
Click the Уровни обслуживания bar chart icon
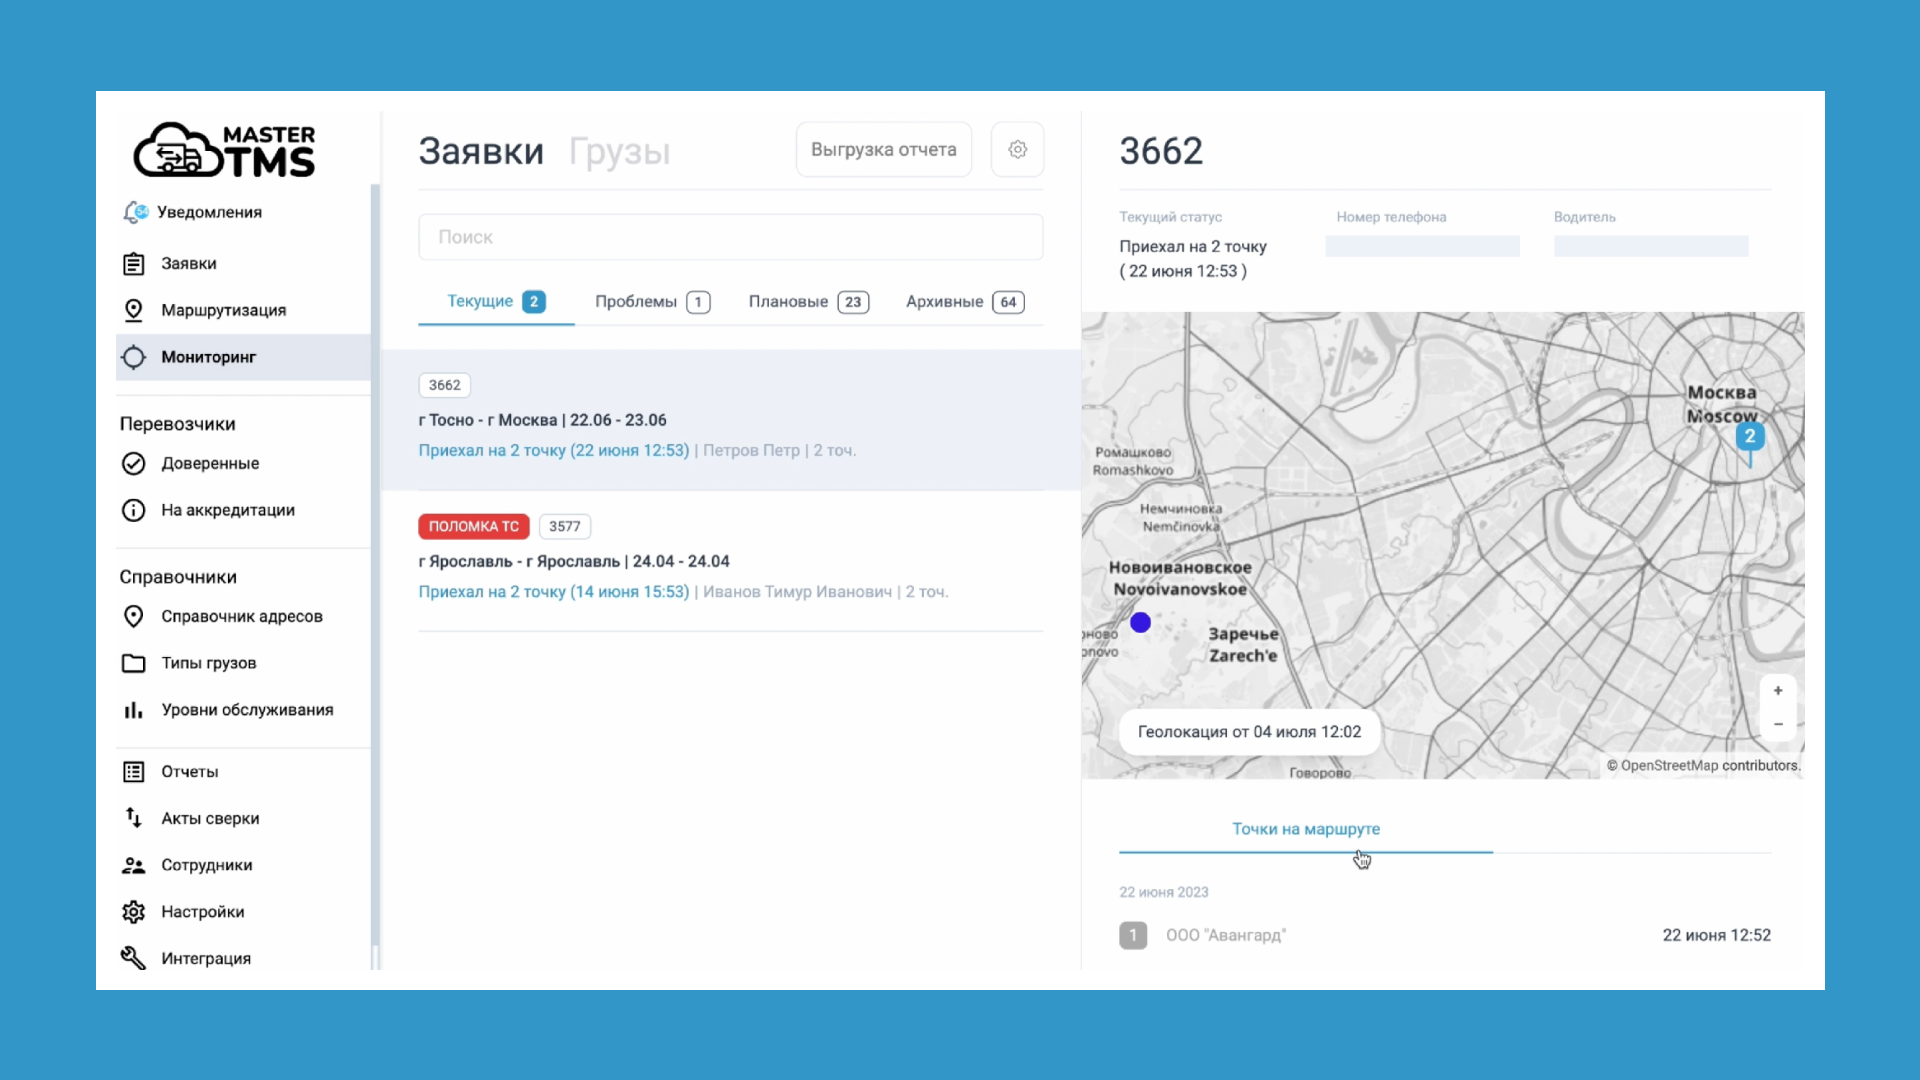pyautogui.click(x=133, y=710)
